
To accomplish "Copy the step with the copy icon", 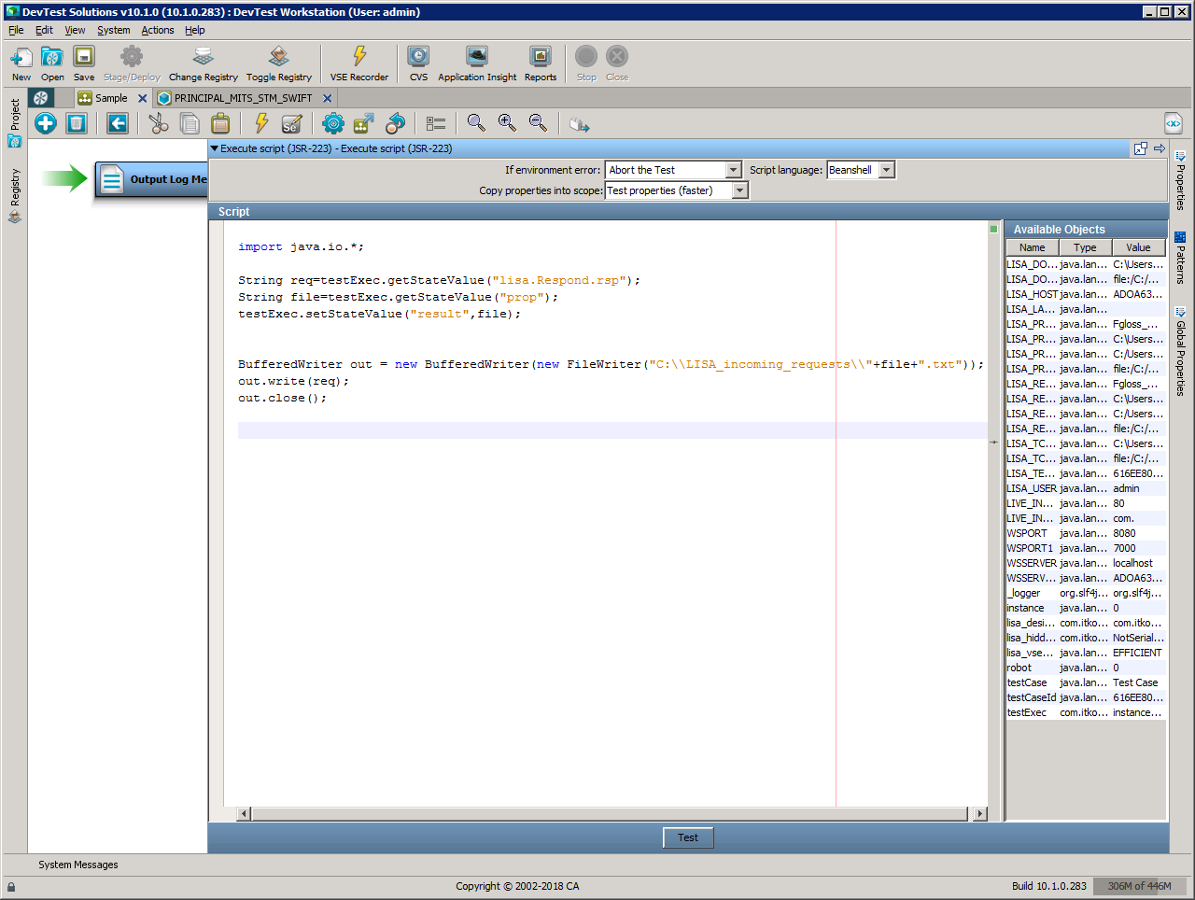I will (x=189, y=123).
